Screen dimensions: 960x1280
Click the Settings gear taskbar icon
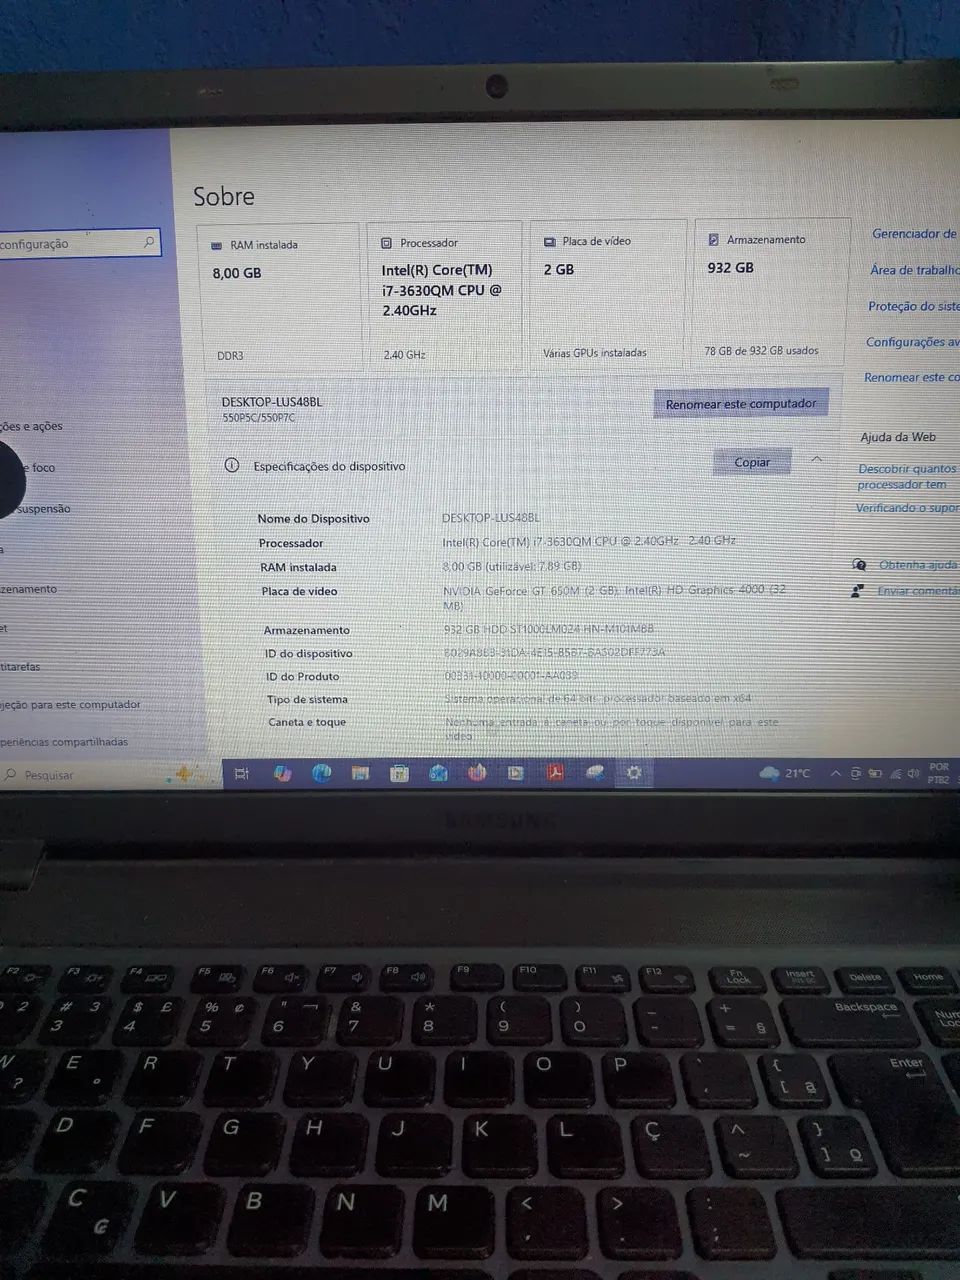[634, 772]
